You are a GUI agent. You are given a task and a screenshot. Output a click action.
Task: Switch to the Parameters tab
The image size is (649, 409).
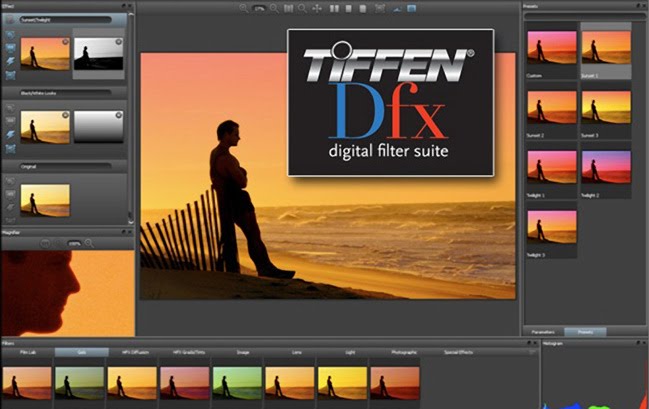(x=543, y=332)
